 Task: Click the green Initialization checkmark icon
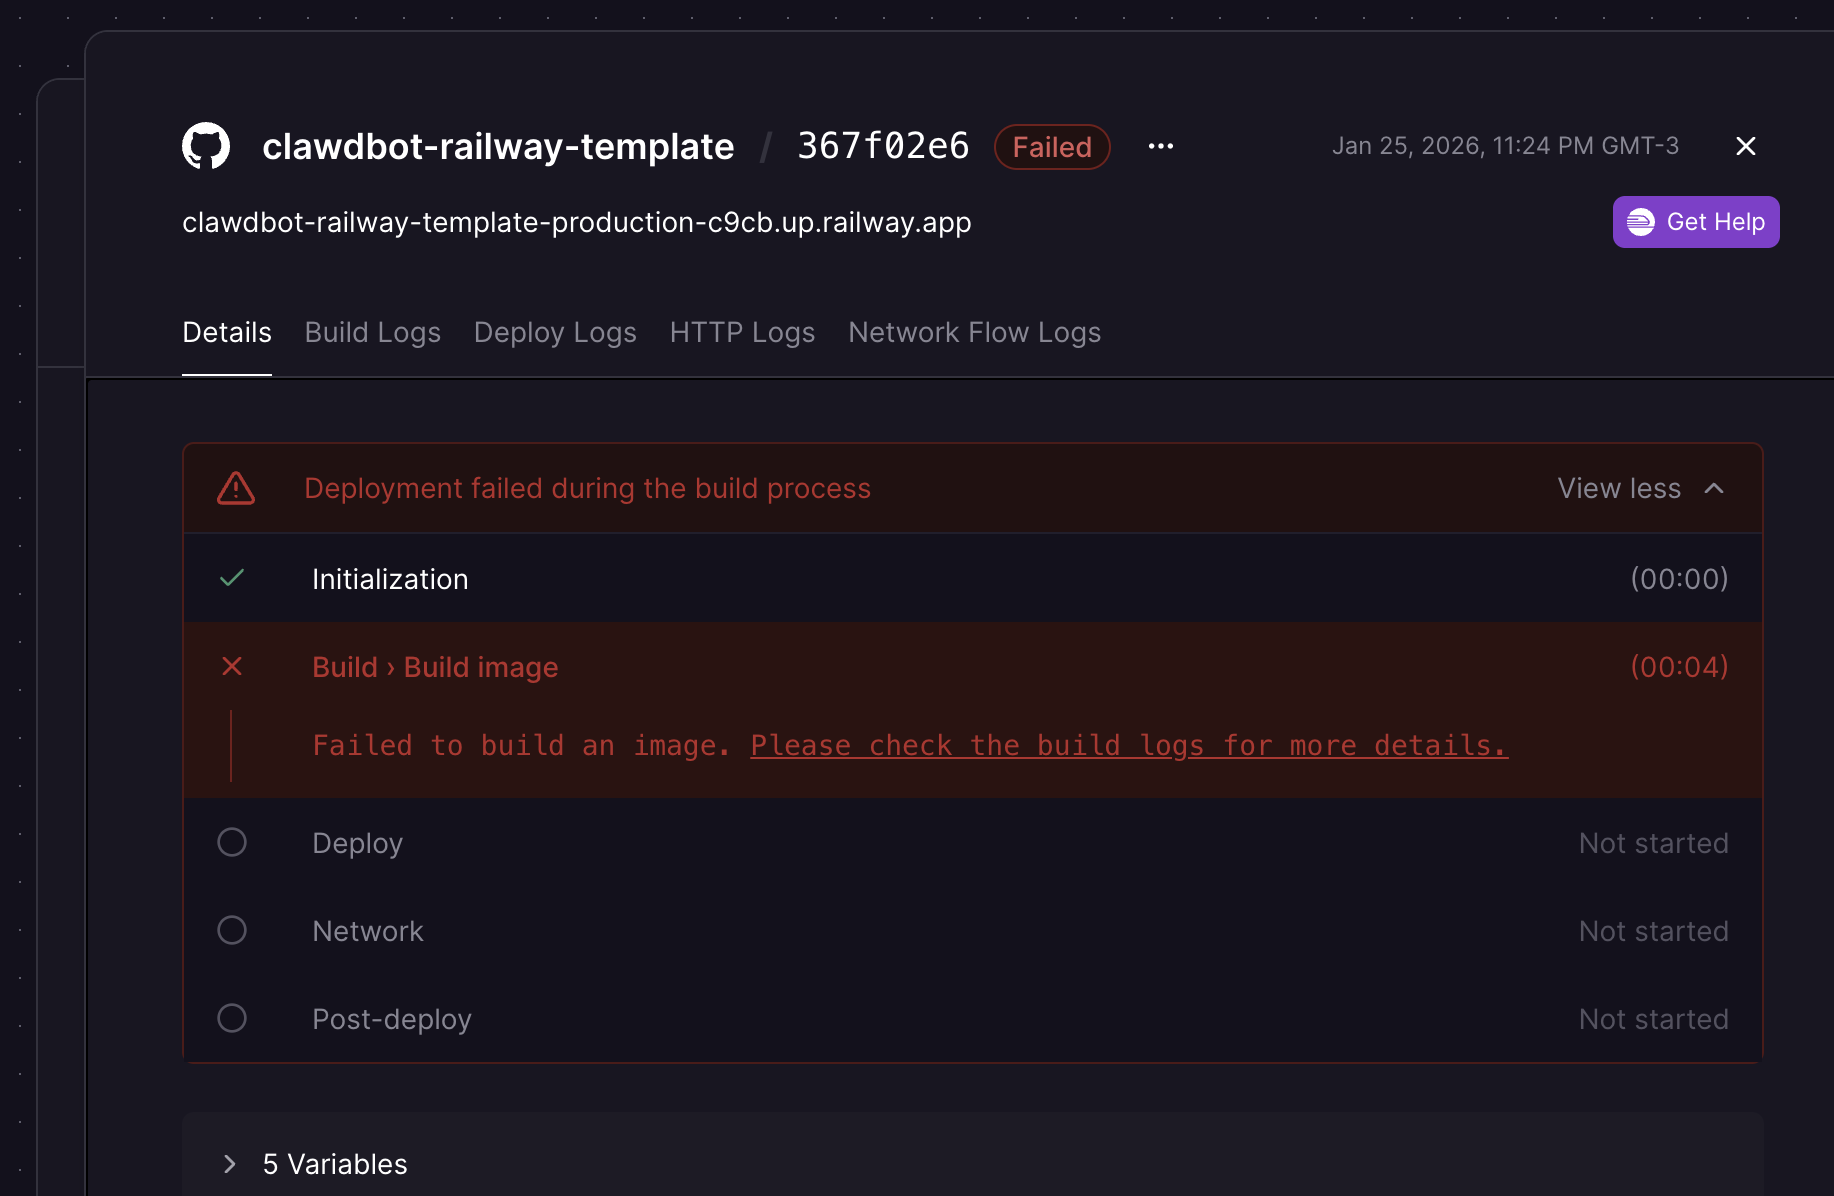point(232,578)
